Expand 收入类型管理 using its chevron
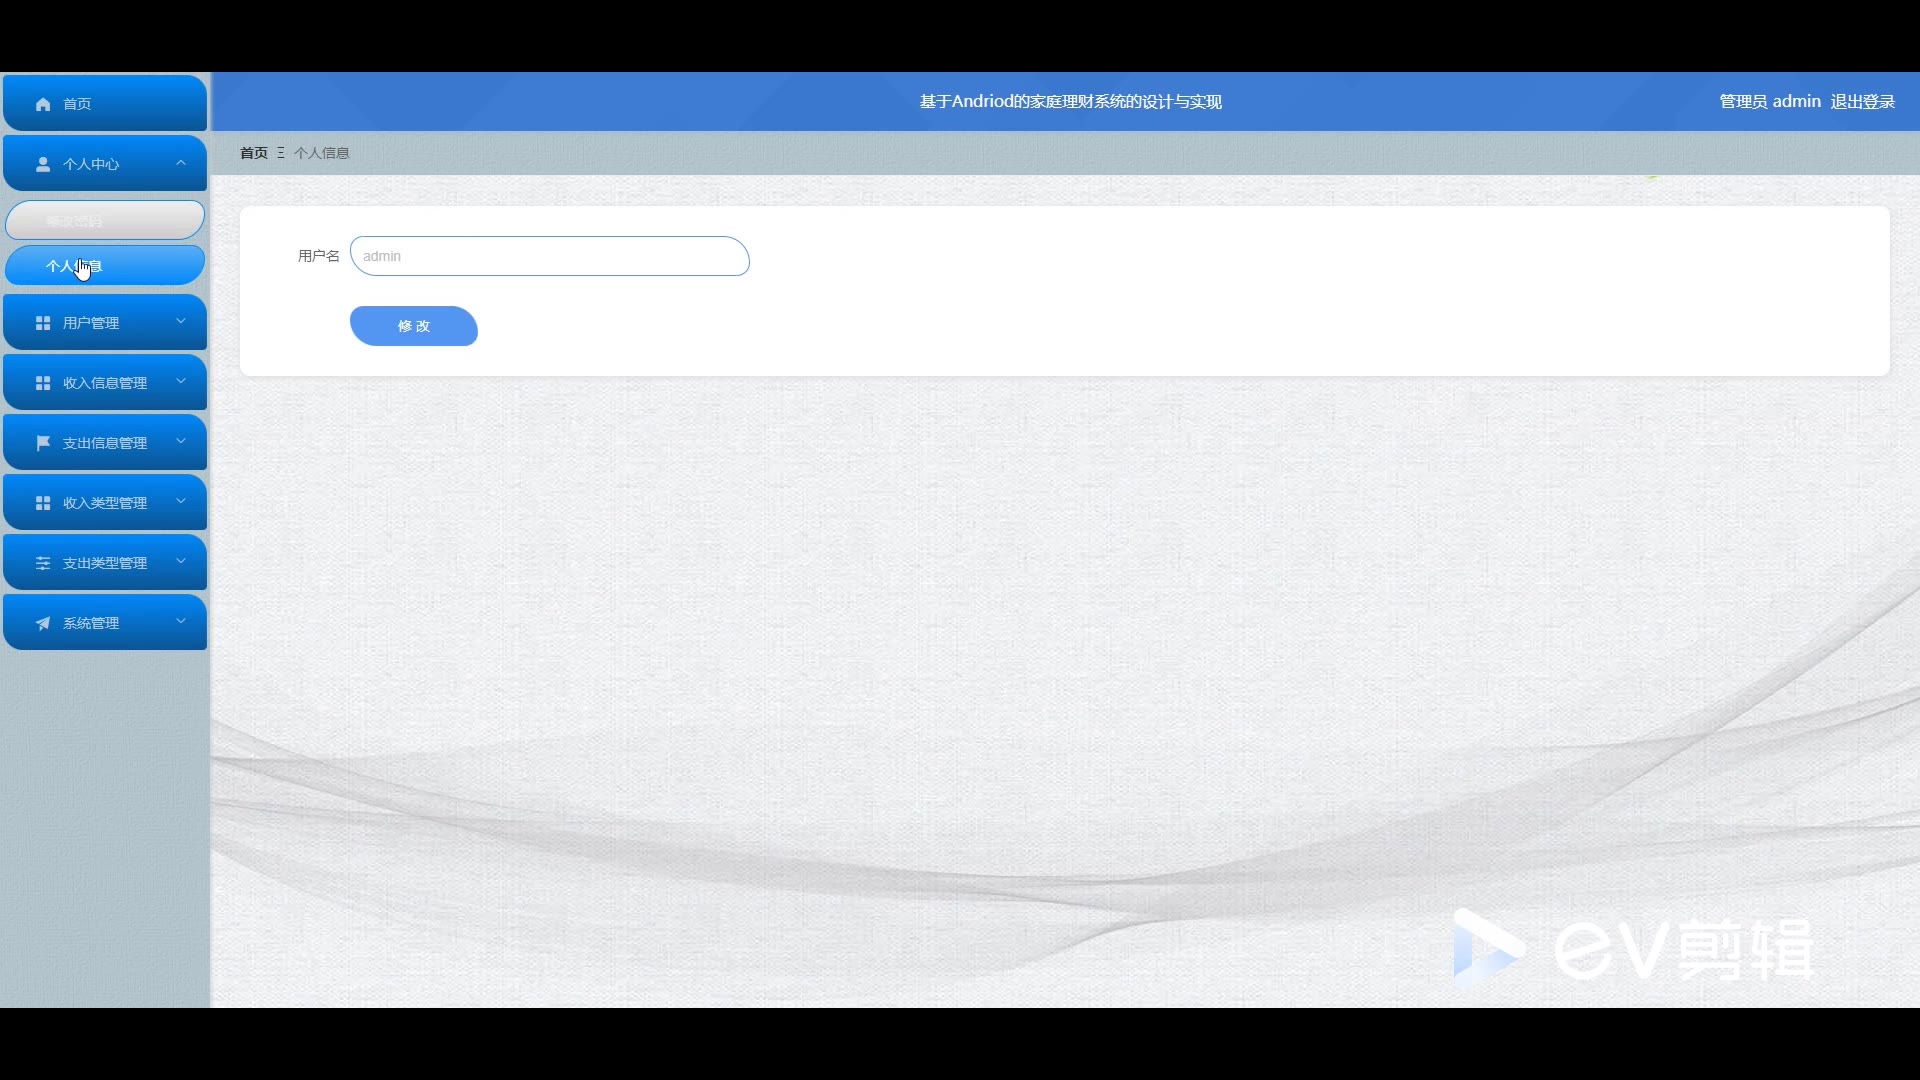The image size is (1920, 1080). point(181,501)
